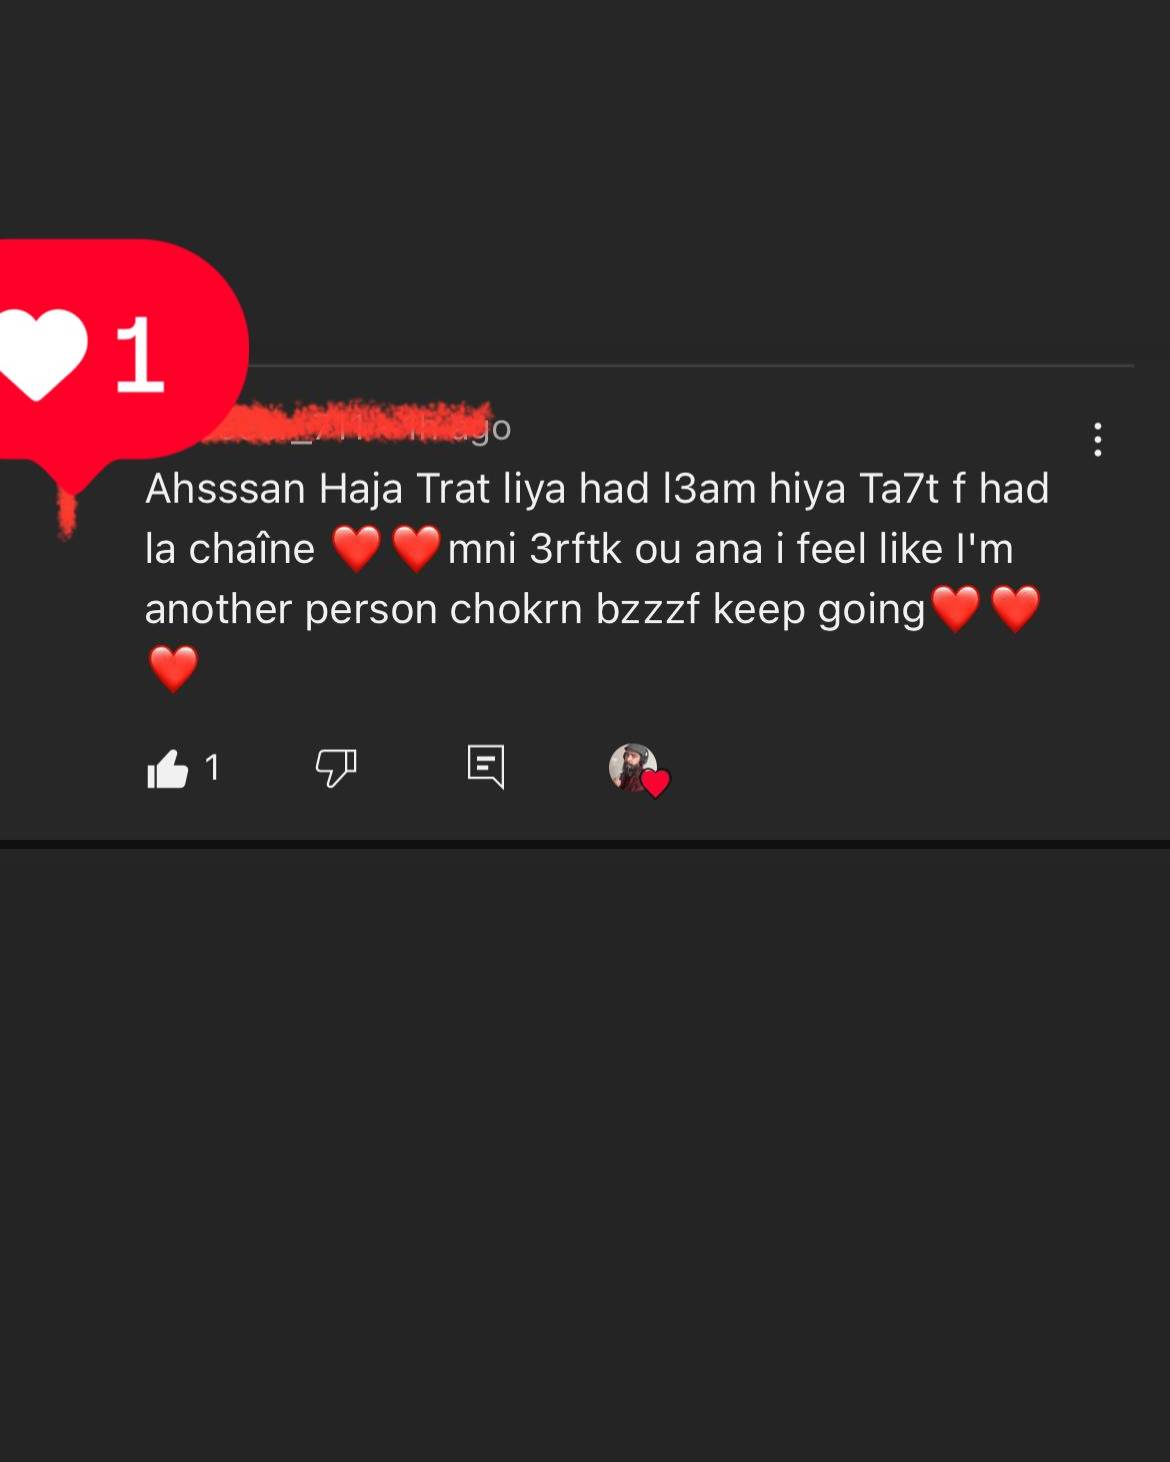Tap the red hearts after 'keep going'

pyautogui.click(x=985, y=609)
